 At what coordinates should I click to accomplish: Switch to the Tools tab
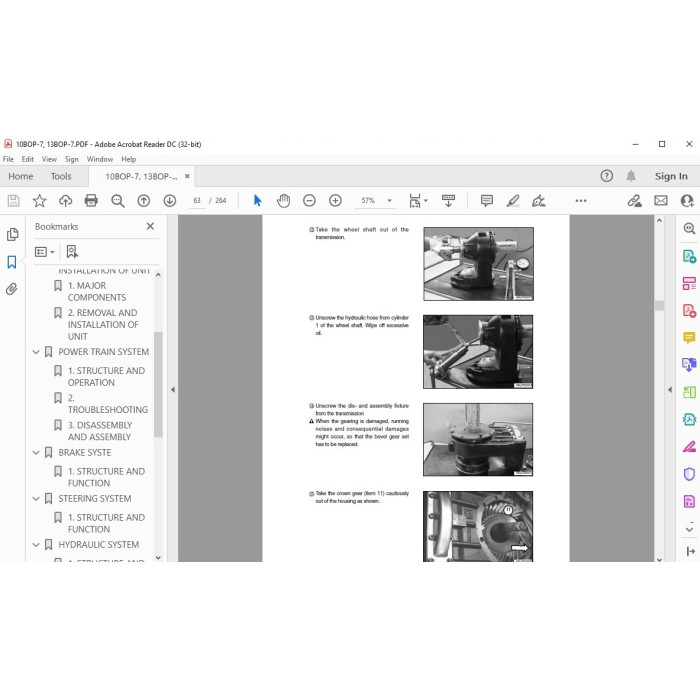[61, 176]
